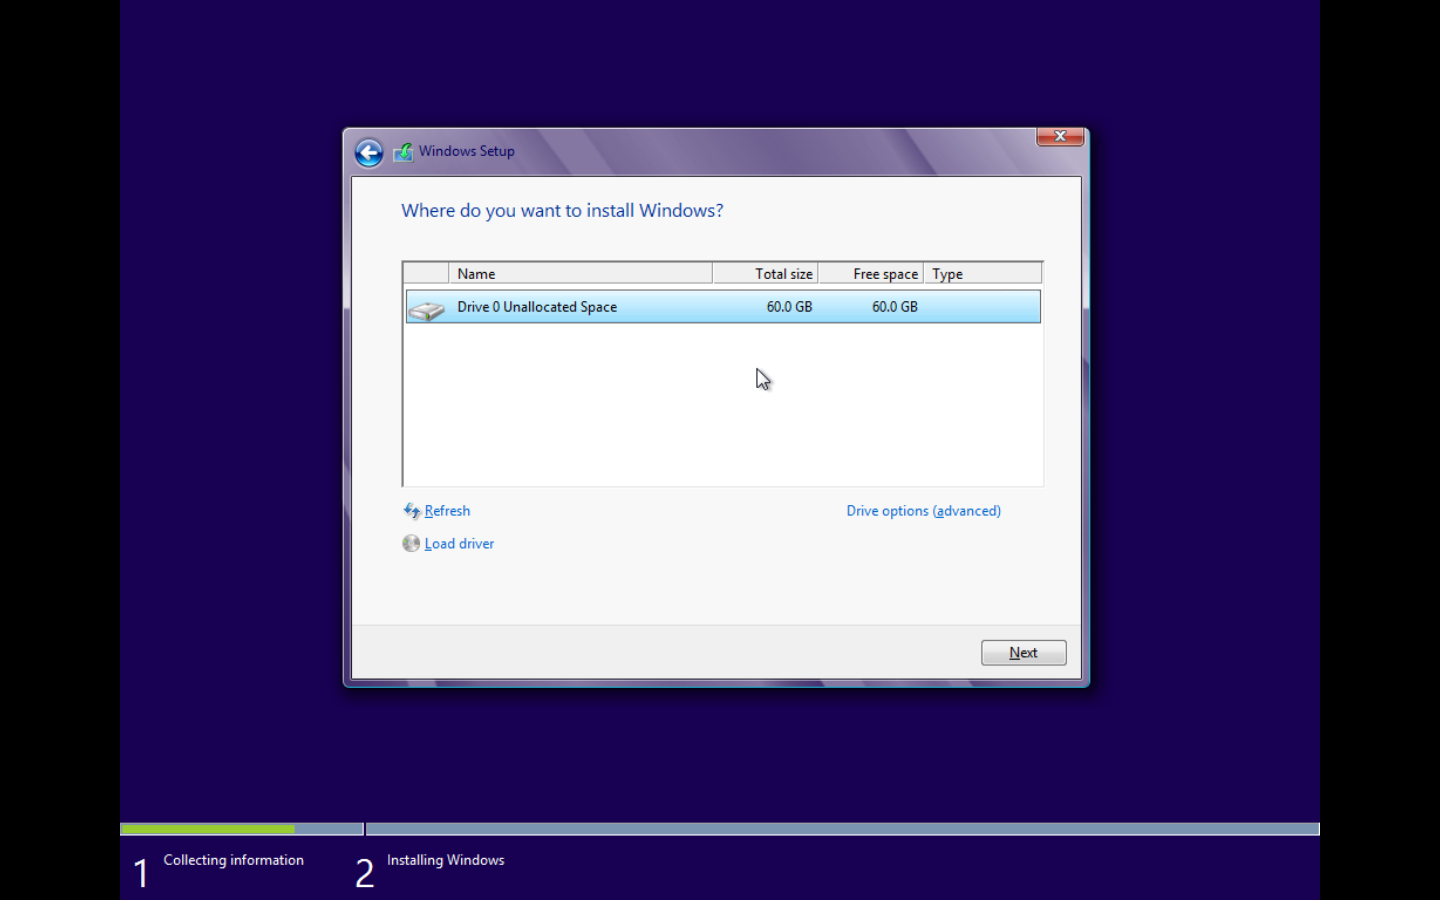1440x900 pixels.
Task: Click the Refresh arrows icon
Action: [x=412, y=511]
